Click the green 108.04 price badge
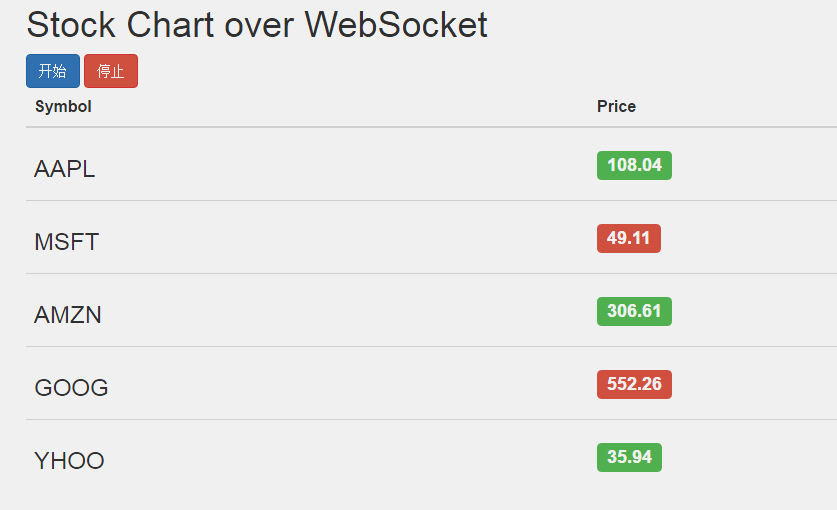The image size is (837, 510). click(x=634, y=165)
